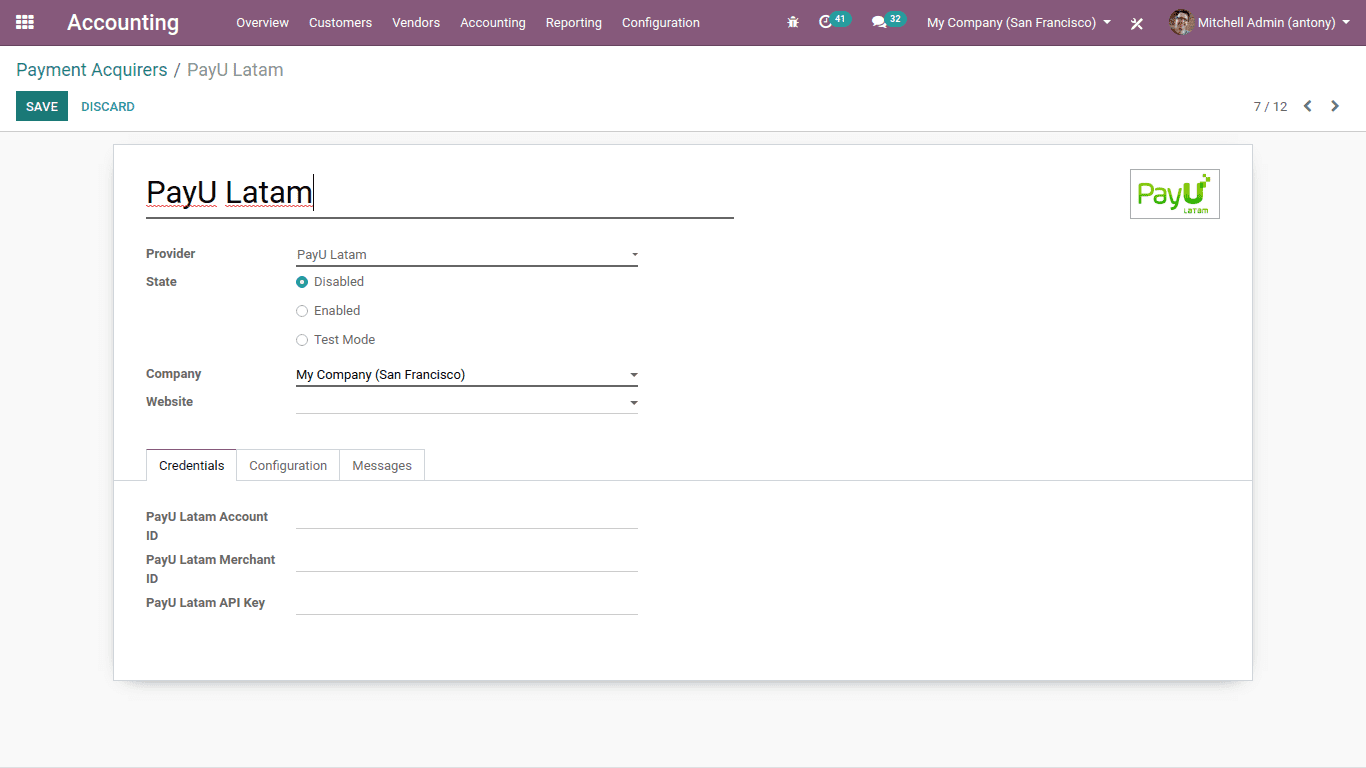Click the SAVE button

click(42, 106)
